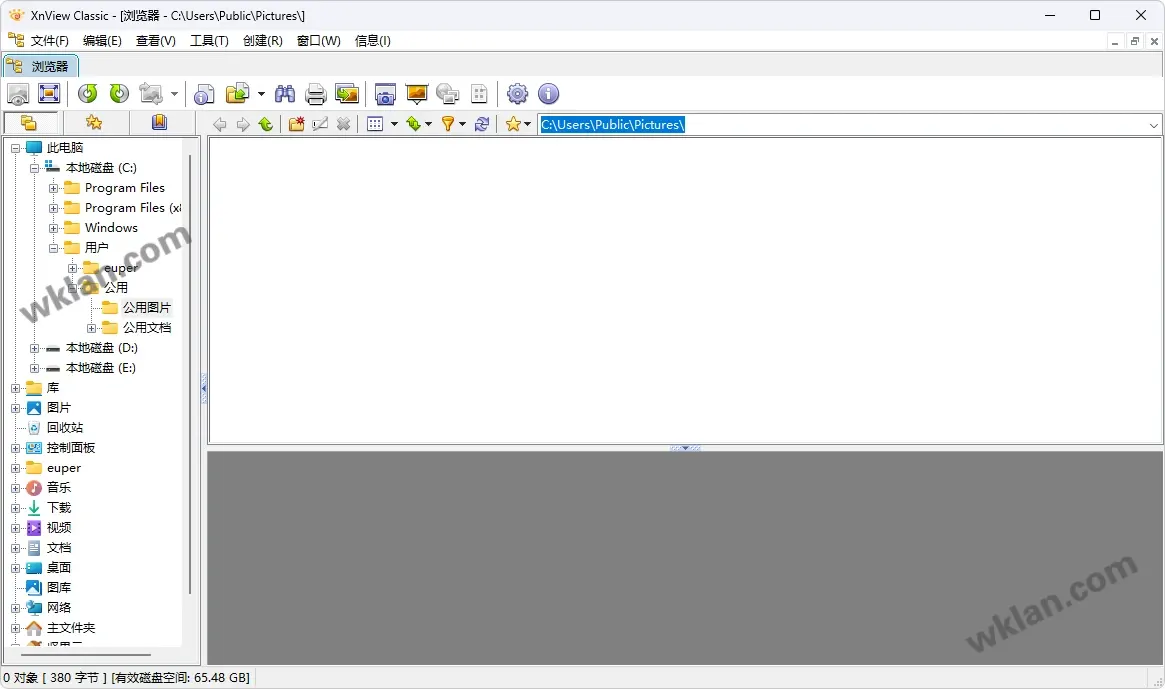Screen dimensions: 1165x689
Task: Open the 文件(F) menu
Action: [x=49, y=41]
